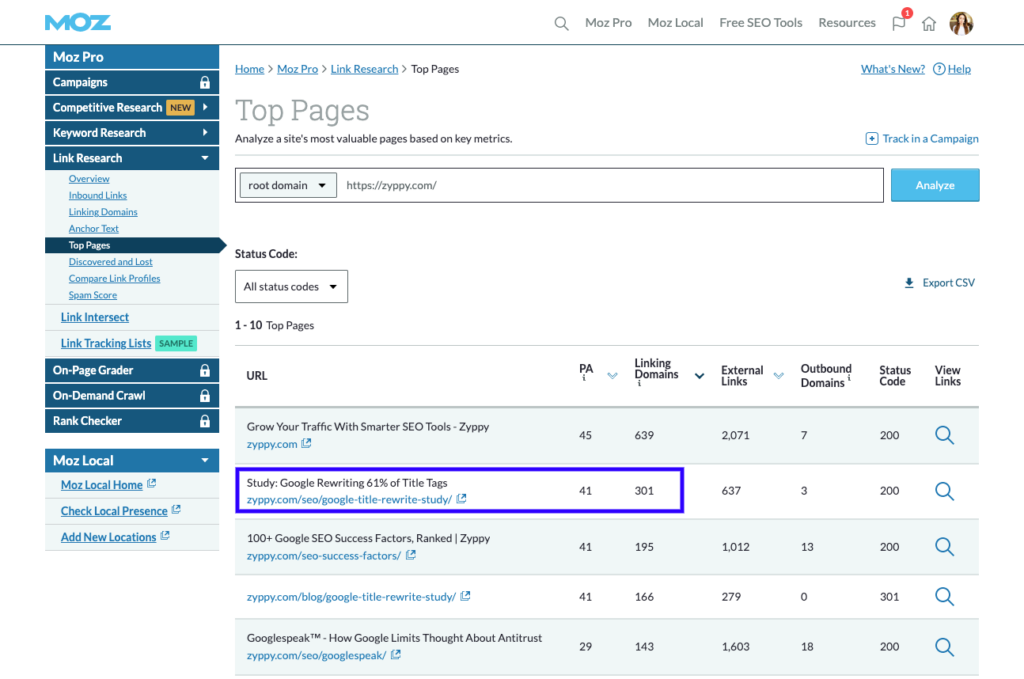
Task: Open the search magnifier in top navigation
Action: coord(561,24)
